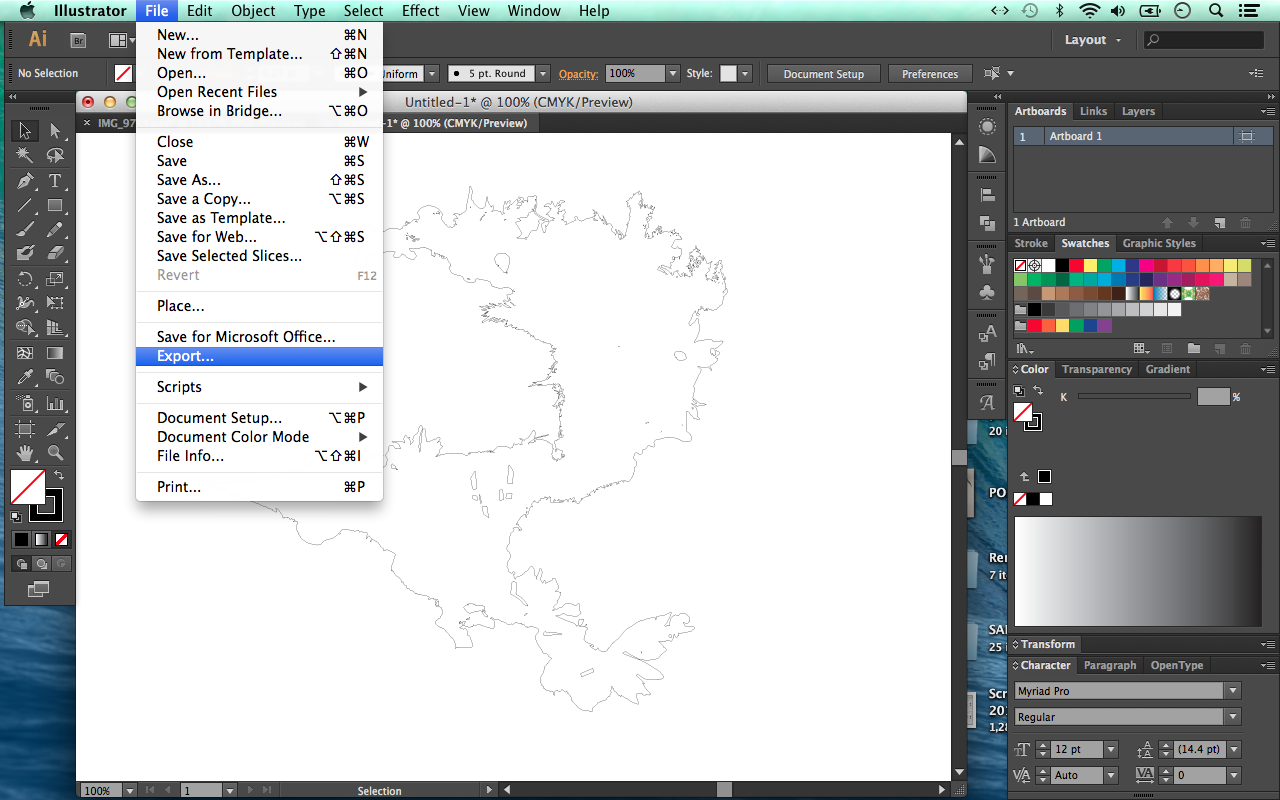
Task: Swap fill and stroke in Color panel
Action: pos(1039,391)
